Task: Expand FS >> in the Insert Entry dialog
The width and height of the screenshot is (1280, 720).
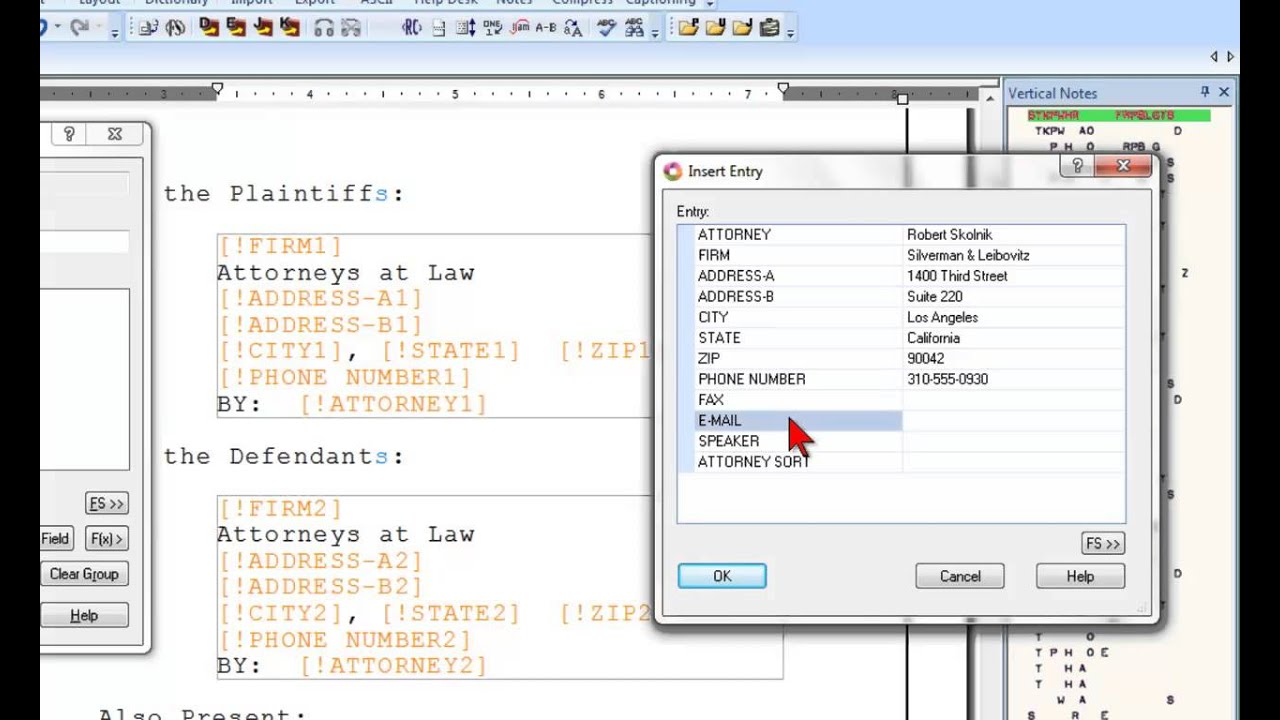Action: pos(1103,543)
